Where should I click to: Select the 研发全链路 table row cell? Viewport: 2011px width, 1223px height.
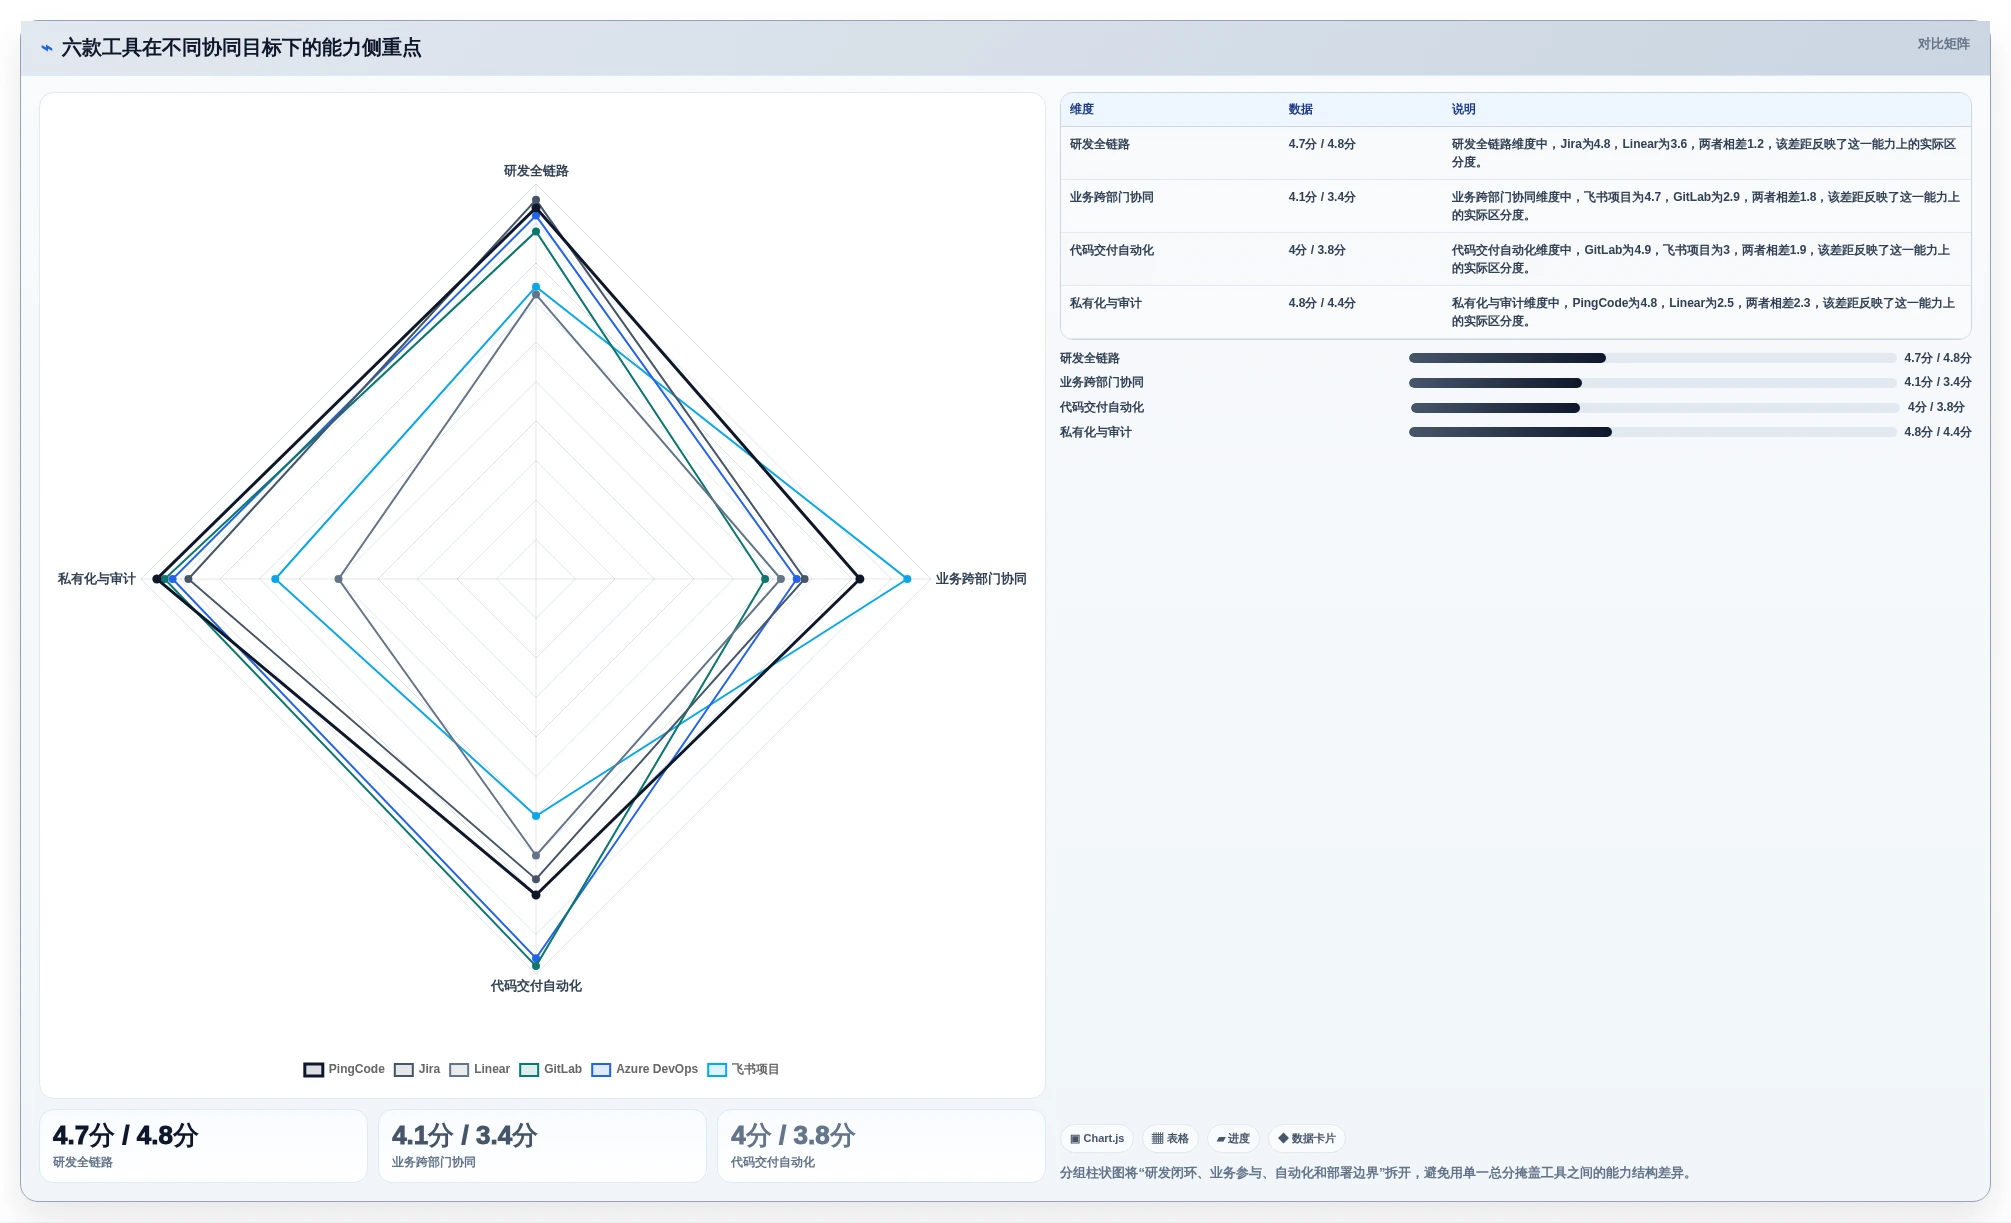point(1100,144)
